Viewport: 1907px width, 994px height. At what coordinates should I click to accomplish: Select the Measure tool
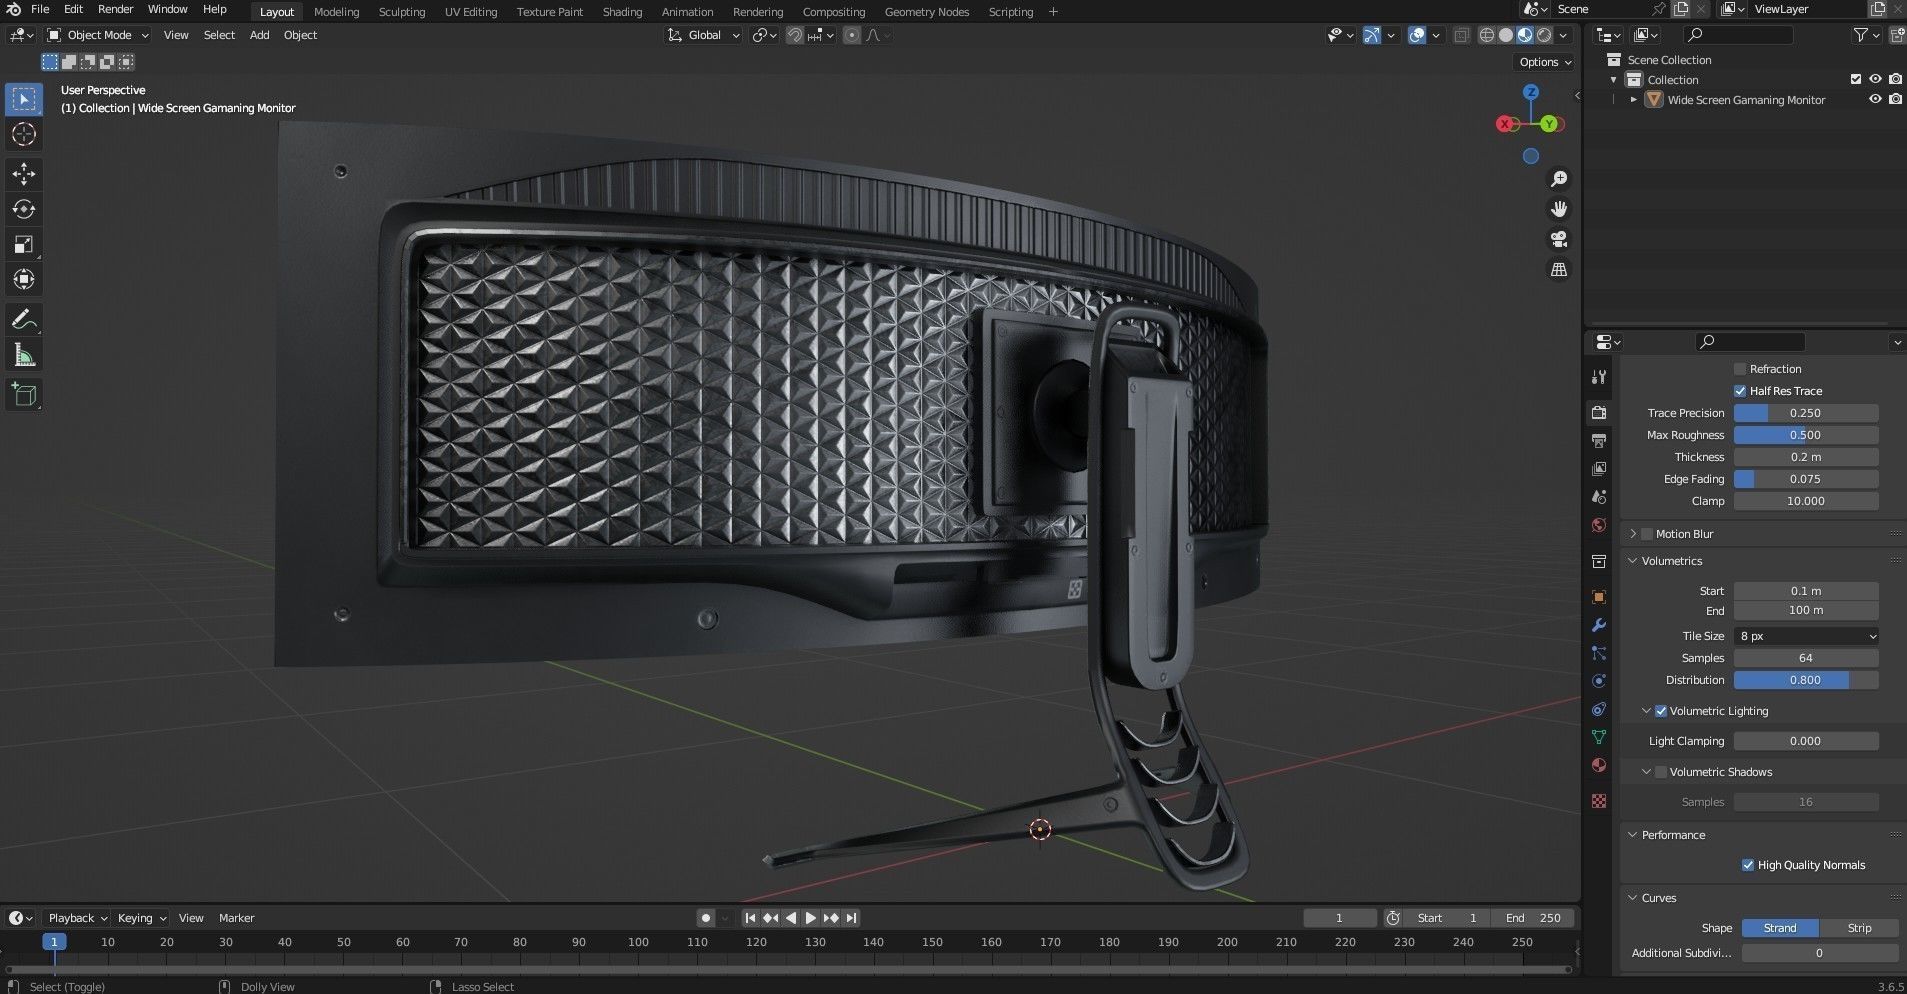(24, 355)
